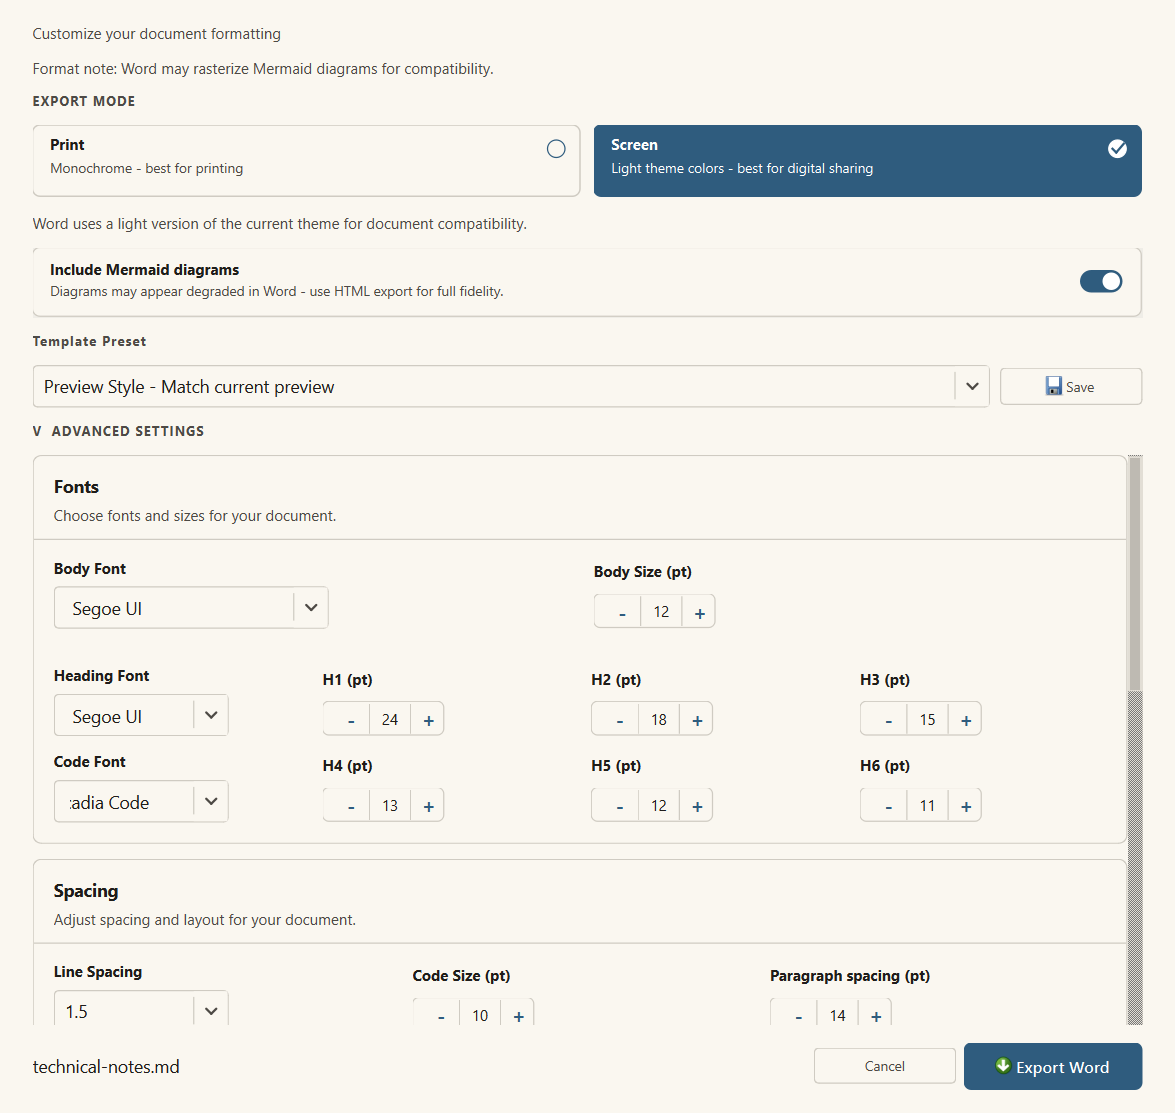Click the technical-notes.md filename
This screenshot has width=1175, height=1113.
pyautogui.click(x=106, y=1067)
